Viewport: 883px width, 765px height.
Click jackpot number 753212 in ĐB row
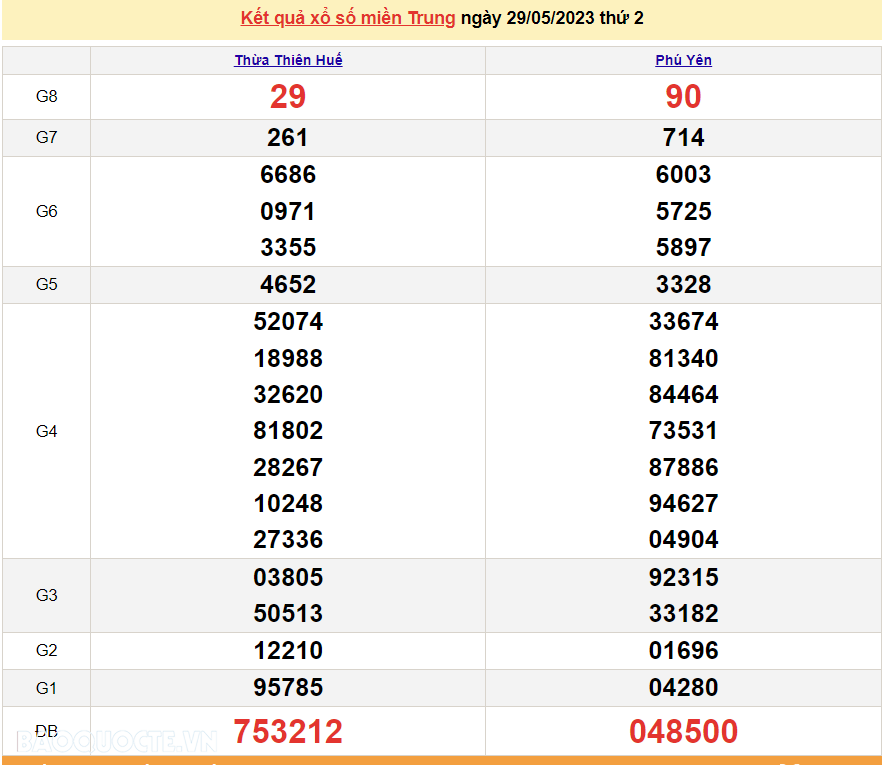287,731
